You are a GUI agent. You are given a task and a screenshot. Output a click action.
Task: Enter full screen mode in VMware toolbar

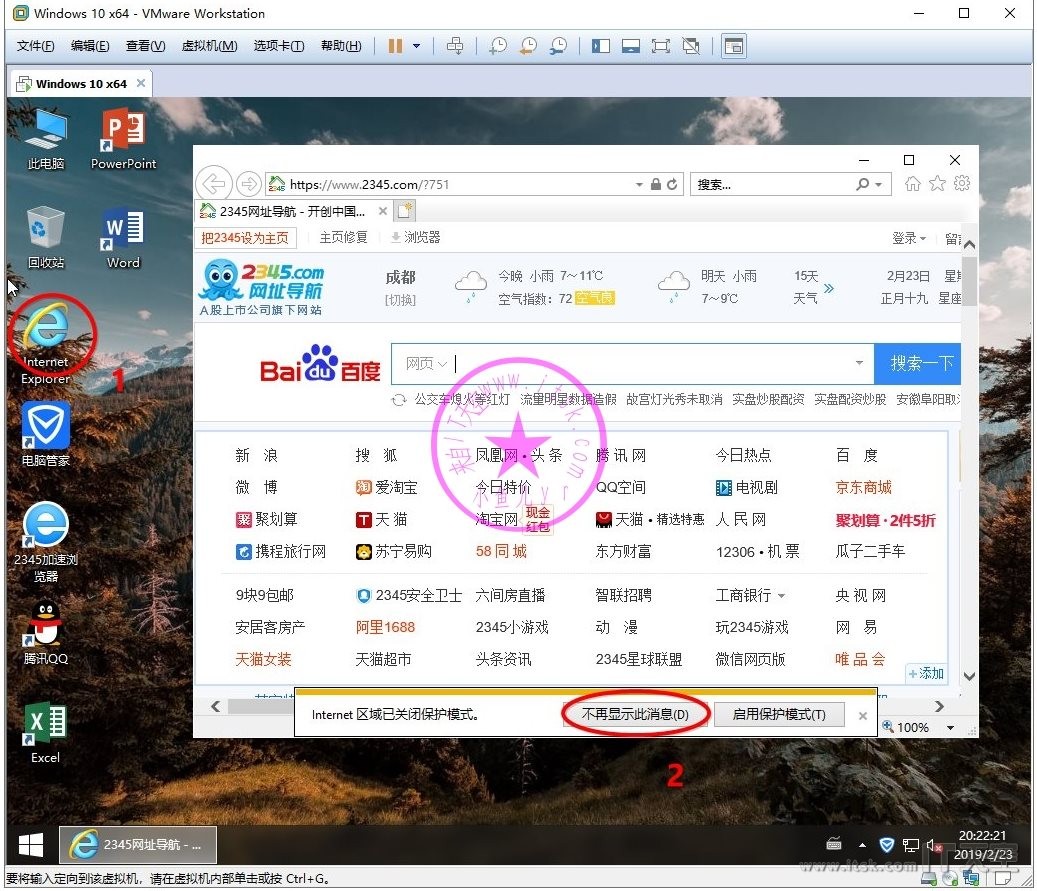[660, 46]
